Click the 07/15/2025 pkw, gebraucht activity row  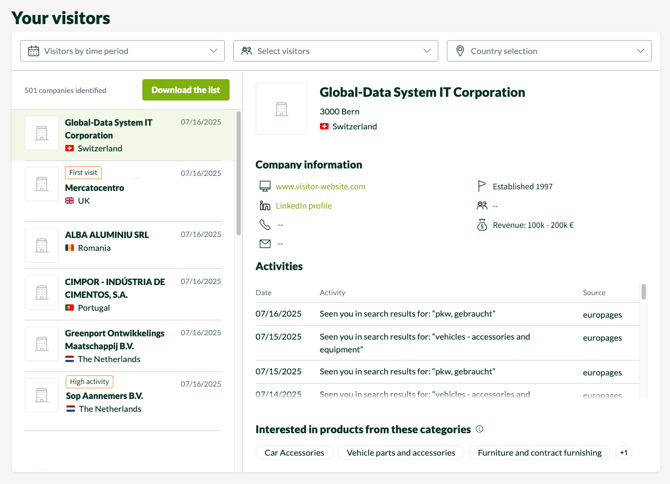(x=447, y=372)
